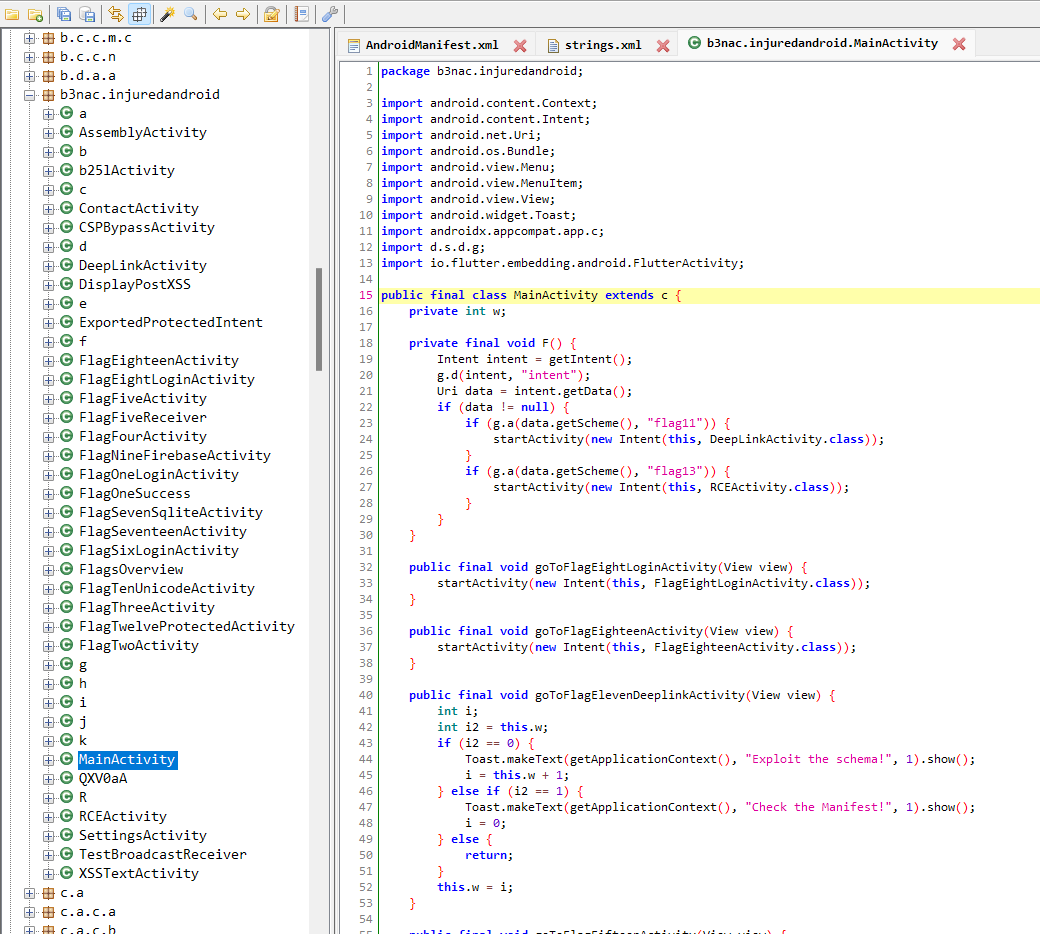
Task: Switch to the AndroidManifest.xml tab
Action: click(x=429, y=44)
